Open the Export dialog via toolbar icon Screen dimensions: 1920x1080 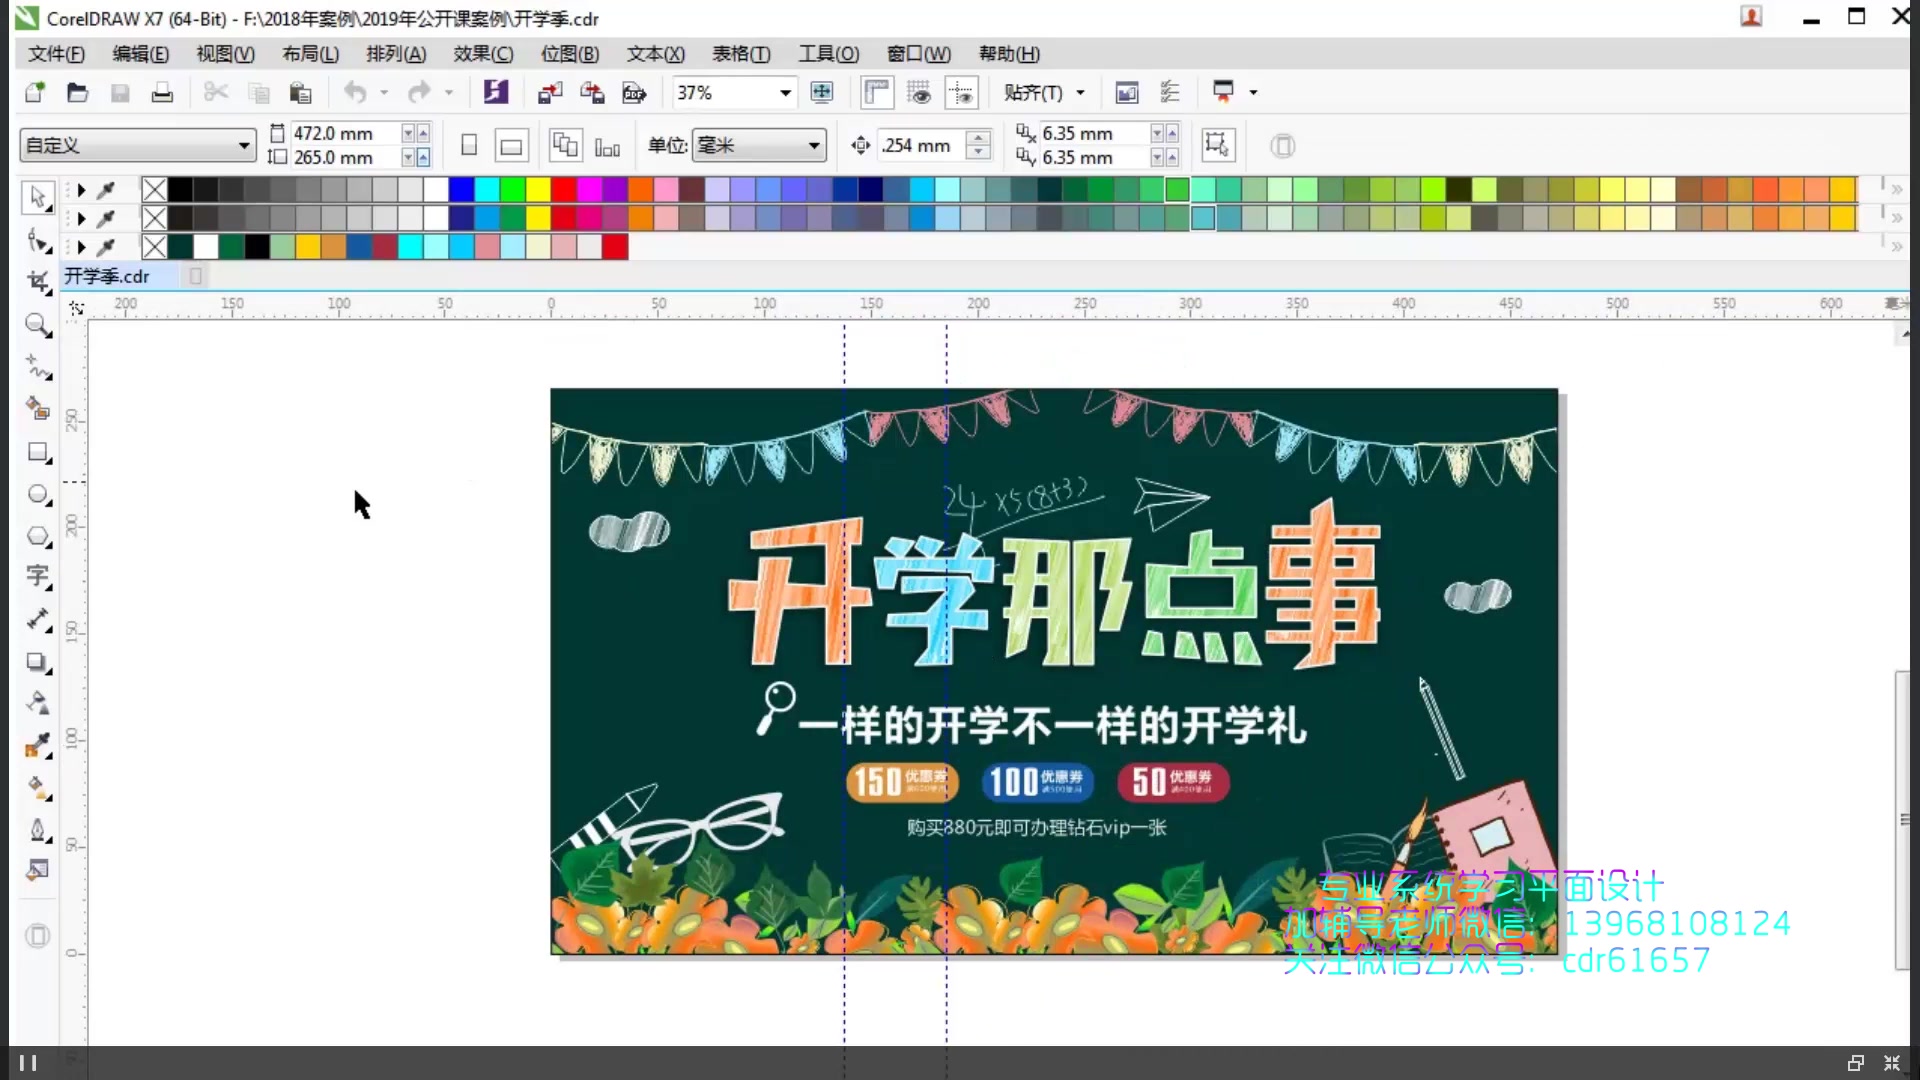tap(592, 92)
